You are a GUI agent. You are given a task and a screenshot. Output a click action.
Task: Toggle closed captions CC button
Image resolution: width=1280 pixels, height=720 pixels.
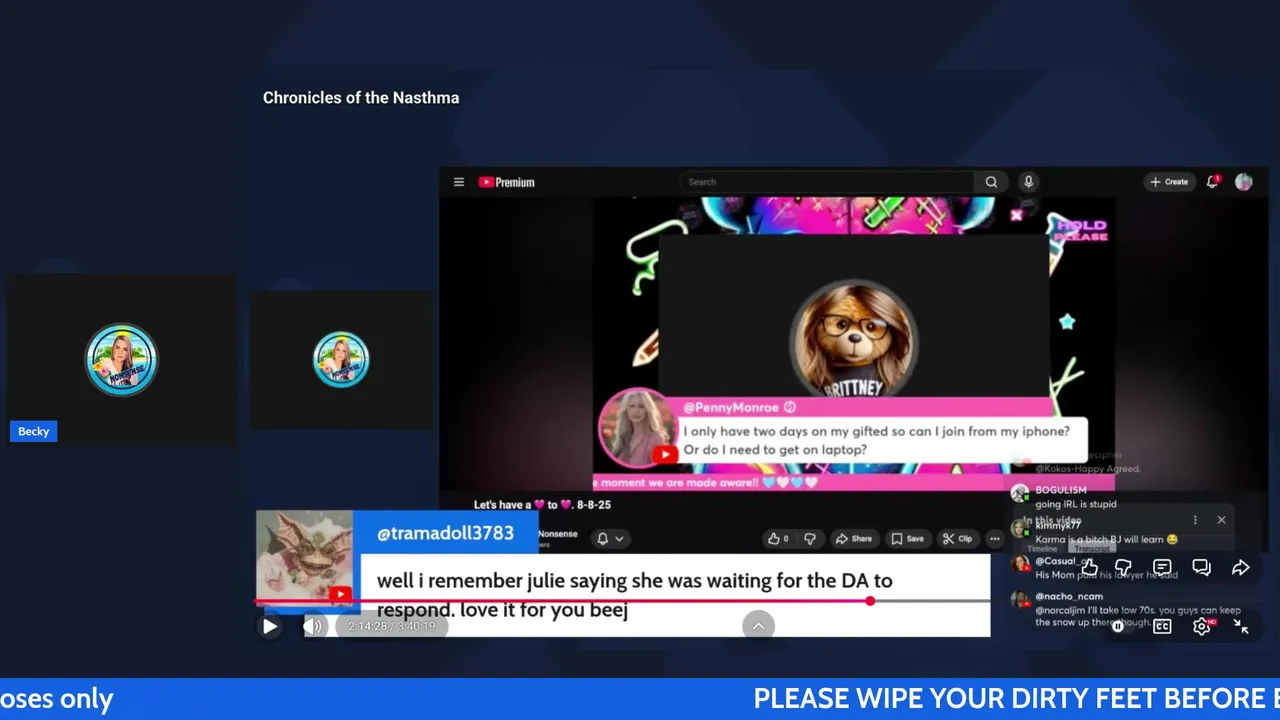[1162, 627]
